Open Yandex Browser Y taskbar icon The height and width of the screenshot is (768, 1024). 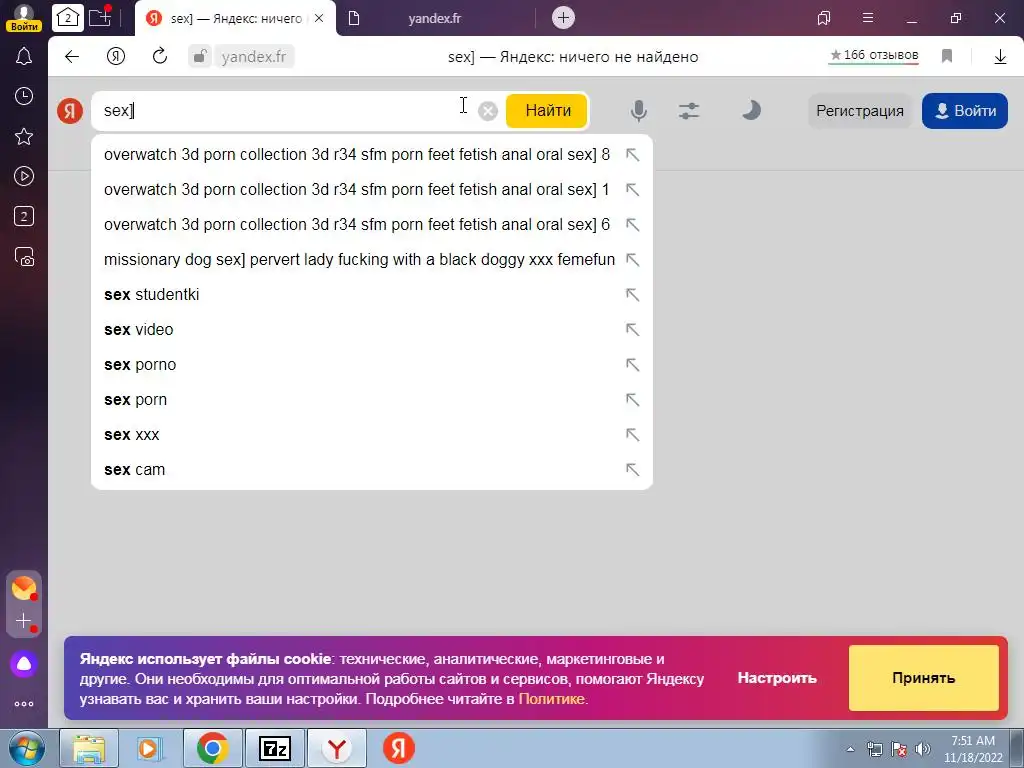click(336, 748)
